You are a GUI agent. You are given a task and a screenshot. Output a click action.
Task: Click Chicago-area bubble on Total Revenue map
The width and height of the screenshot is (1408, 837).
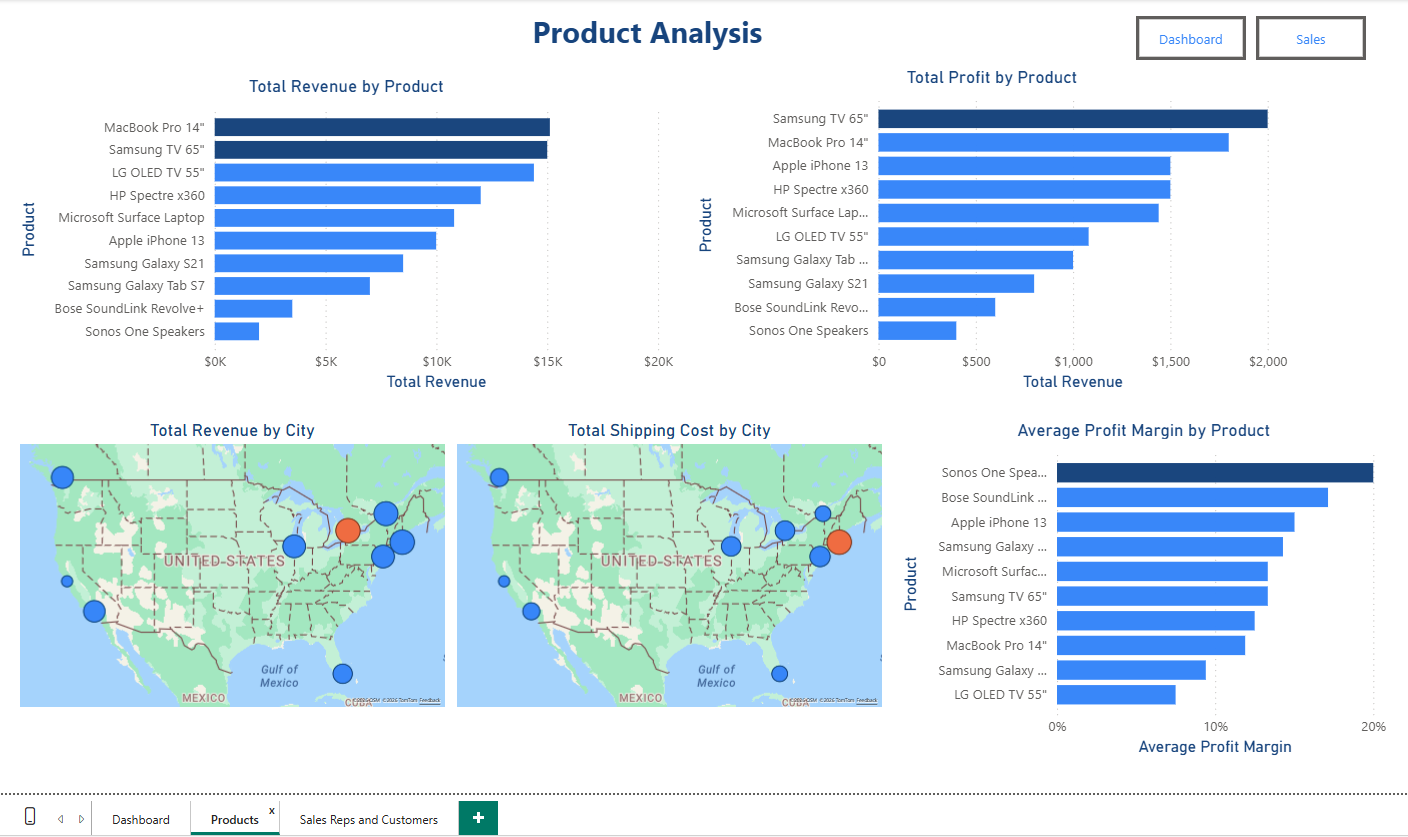tap(293, 546)
